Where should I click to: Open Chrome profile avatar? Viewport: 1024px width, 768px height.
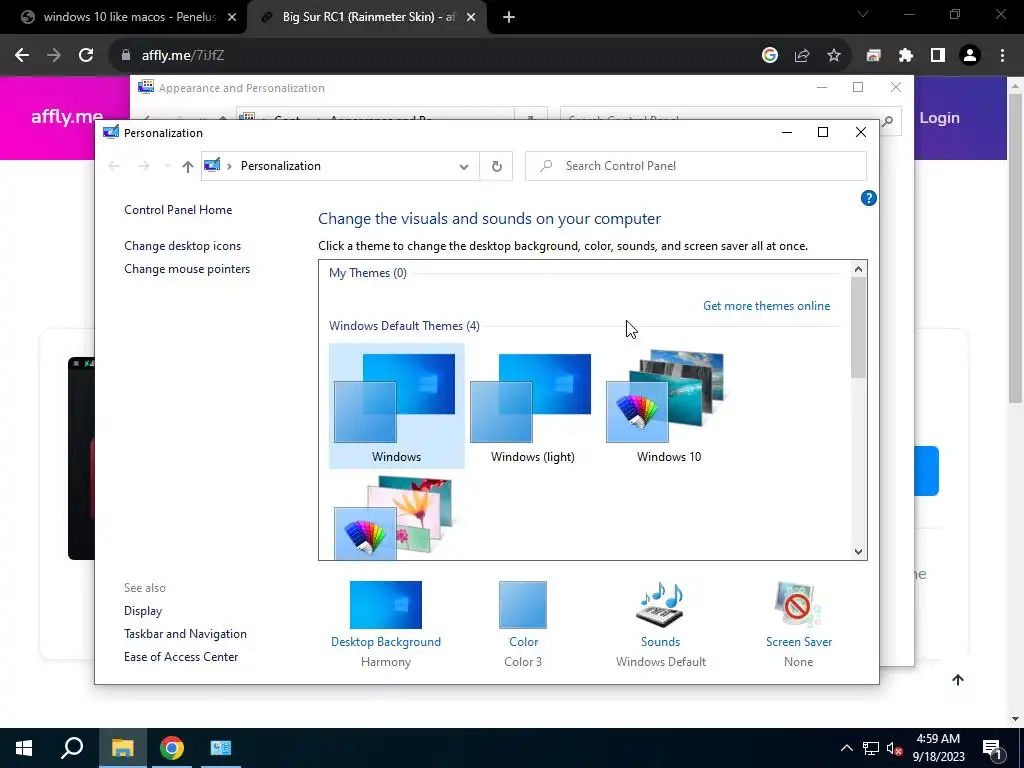tap(970, 56)
